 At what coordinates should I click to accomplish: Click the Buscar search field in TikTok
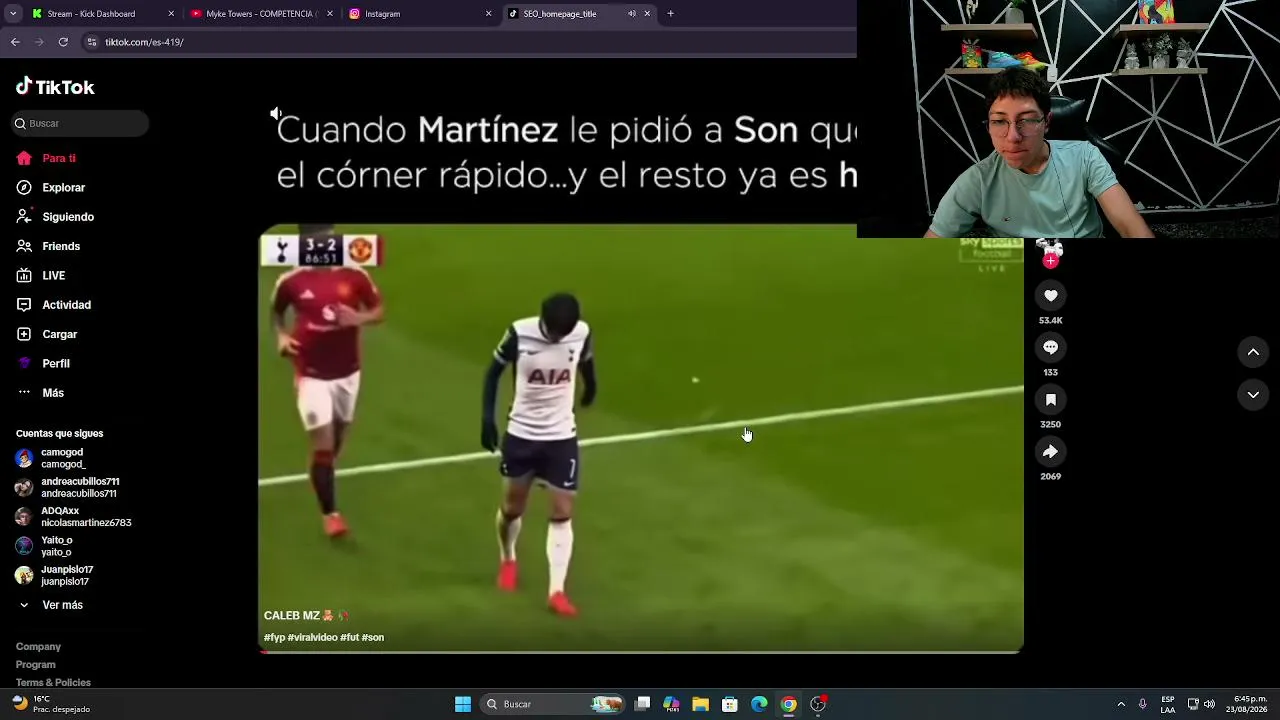click(x=81, y=123)
